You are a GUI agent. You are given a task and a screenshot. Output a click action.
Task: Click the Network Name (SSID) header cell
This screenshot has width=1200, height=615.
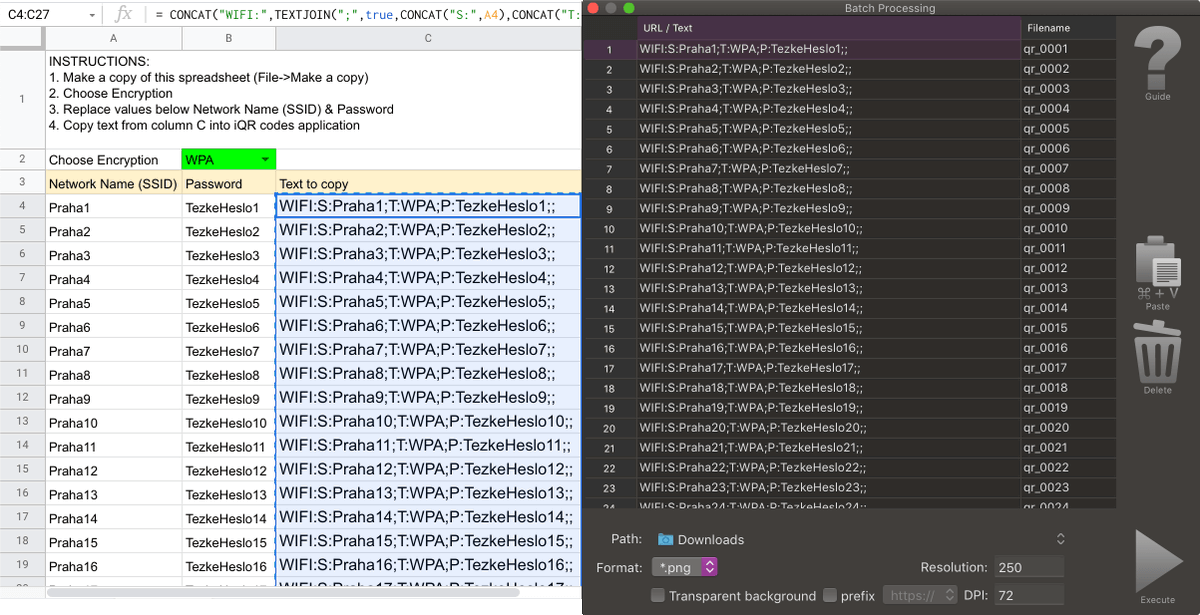113,183
